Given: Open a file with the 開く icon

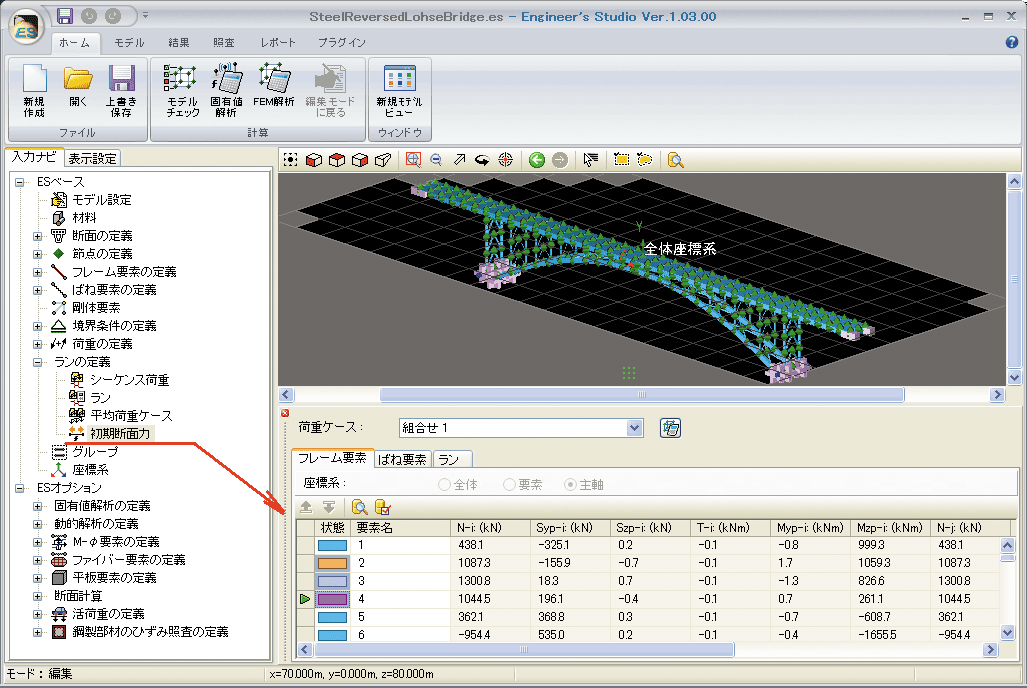Looking at the screenshot, I should [x=78, y=85].
